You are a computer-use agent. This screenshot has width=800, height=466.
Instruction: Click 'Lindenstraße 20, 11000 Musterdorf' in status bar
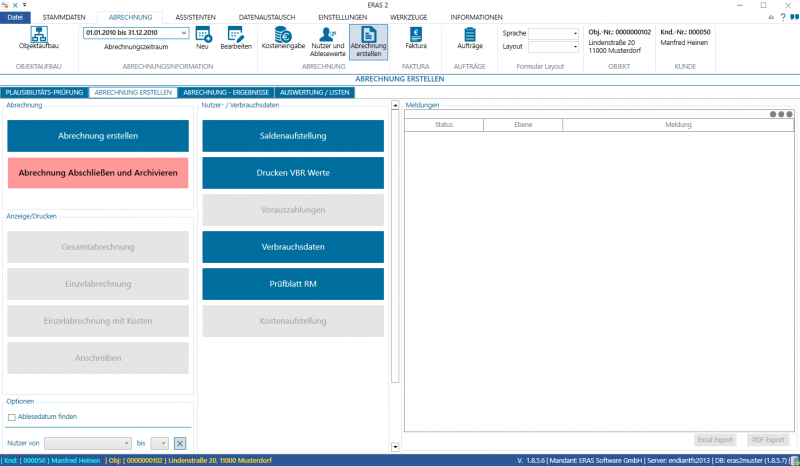tap(220, 460)
